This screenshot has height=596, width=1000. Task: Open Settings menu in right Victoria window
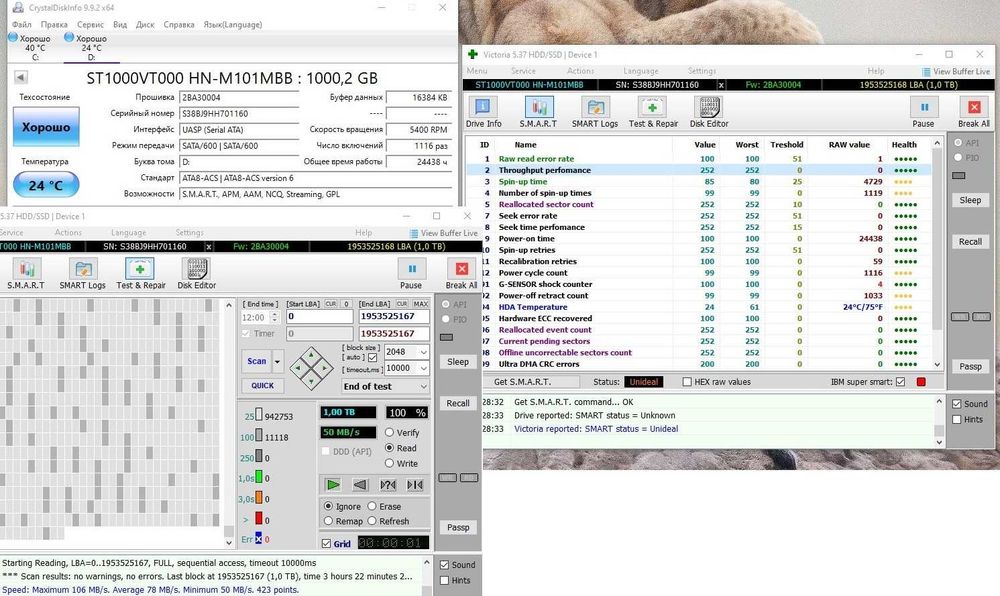click(x=702, y=71)
